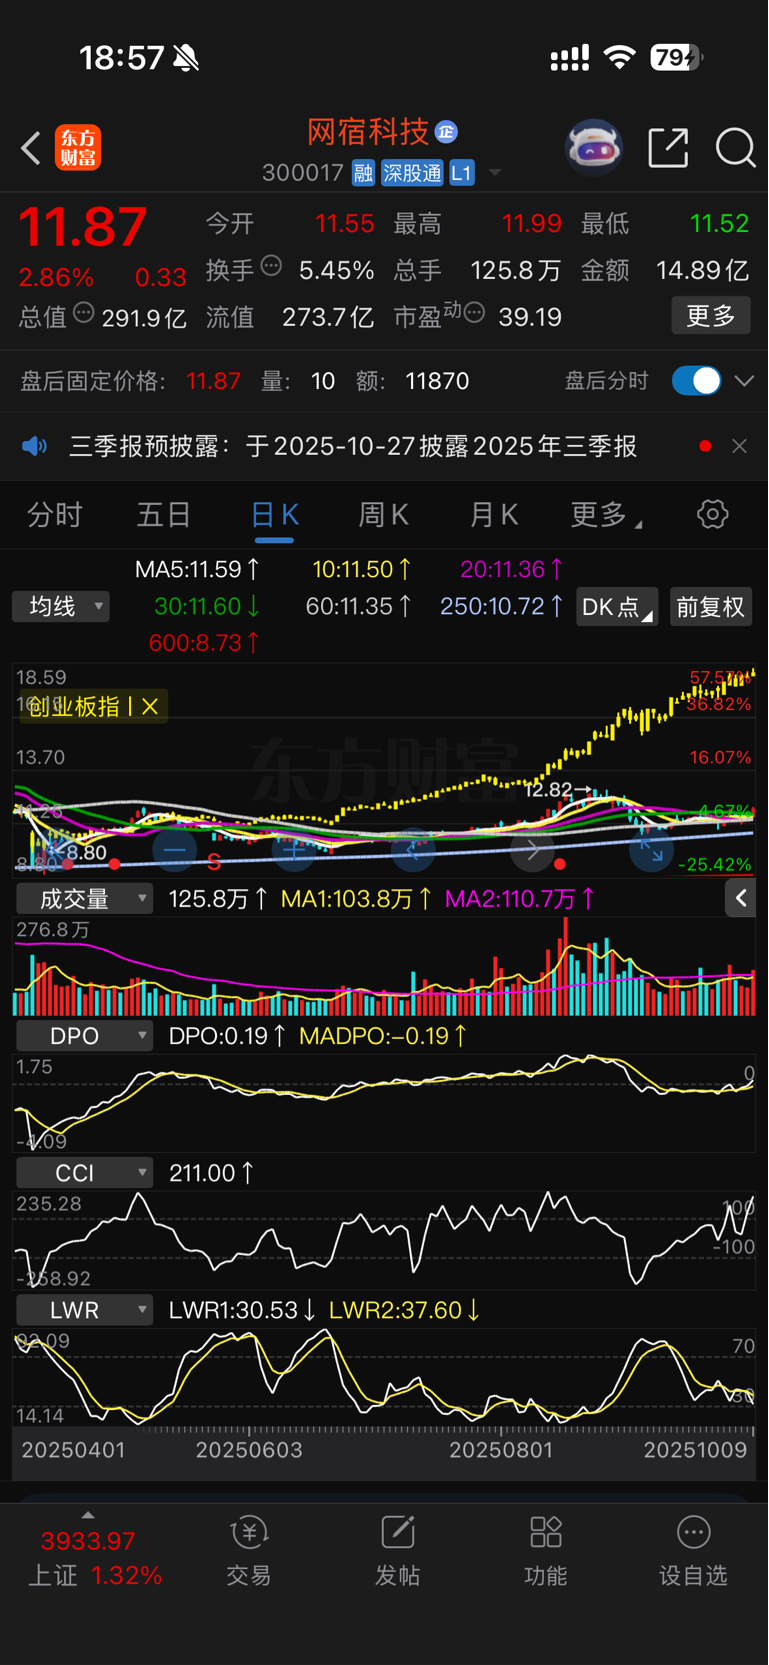Open the 发帖 post tab
The height and width of the screenshot is (1665, 769).
[397, 1550]
